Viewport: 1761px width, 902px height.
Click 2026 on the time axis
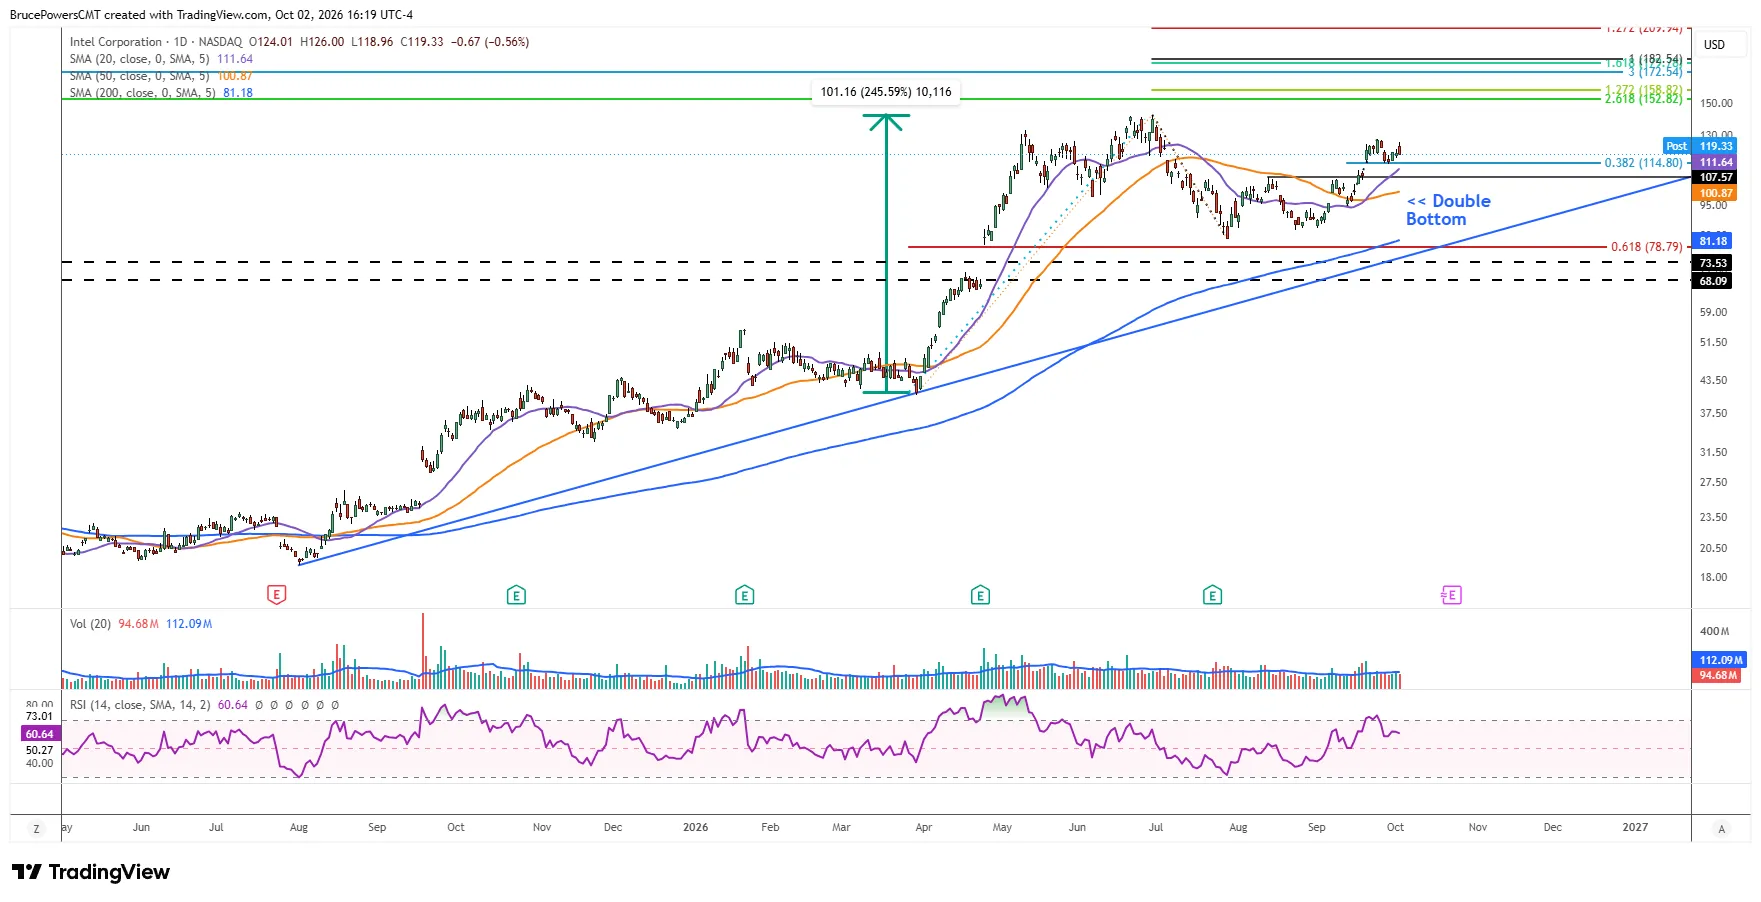click(695, 827)
